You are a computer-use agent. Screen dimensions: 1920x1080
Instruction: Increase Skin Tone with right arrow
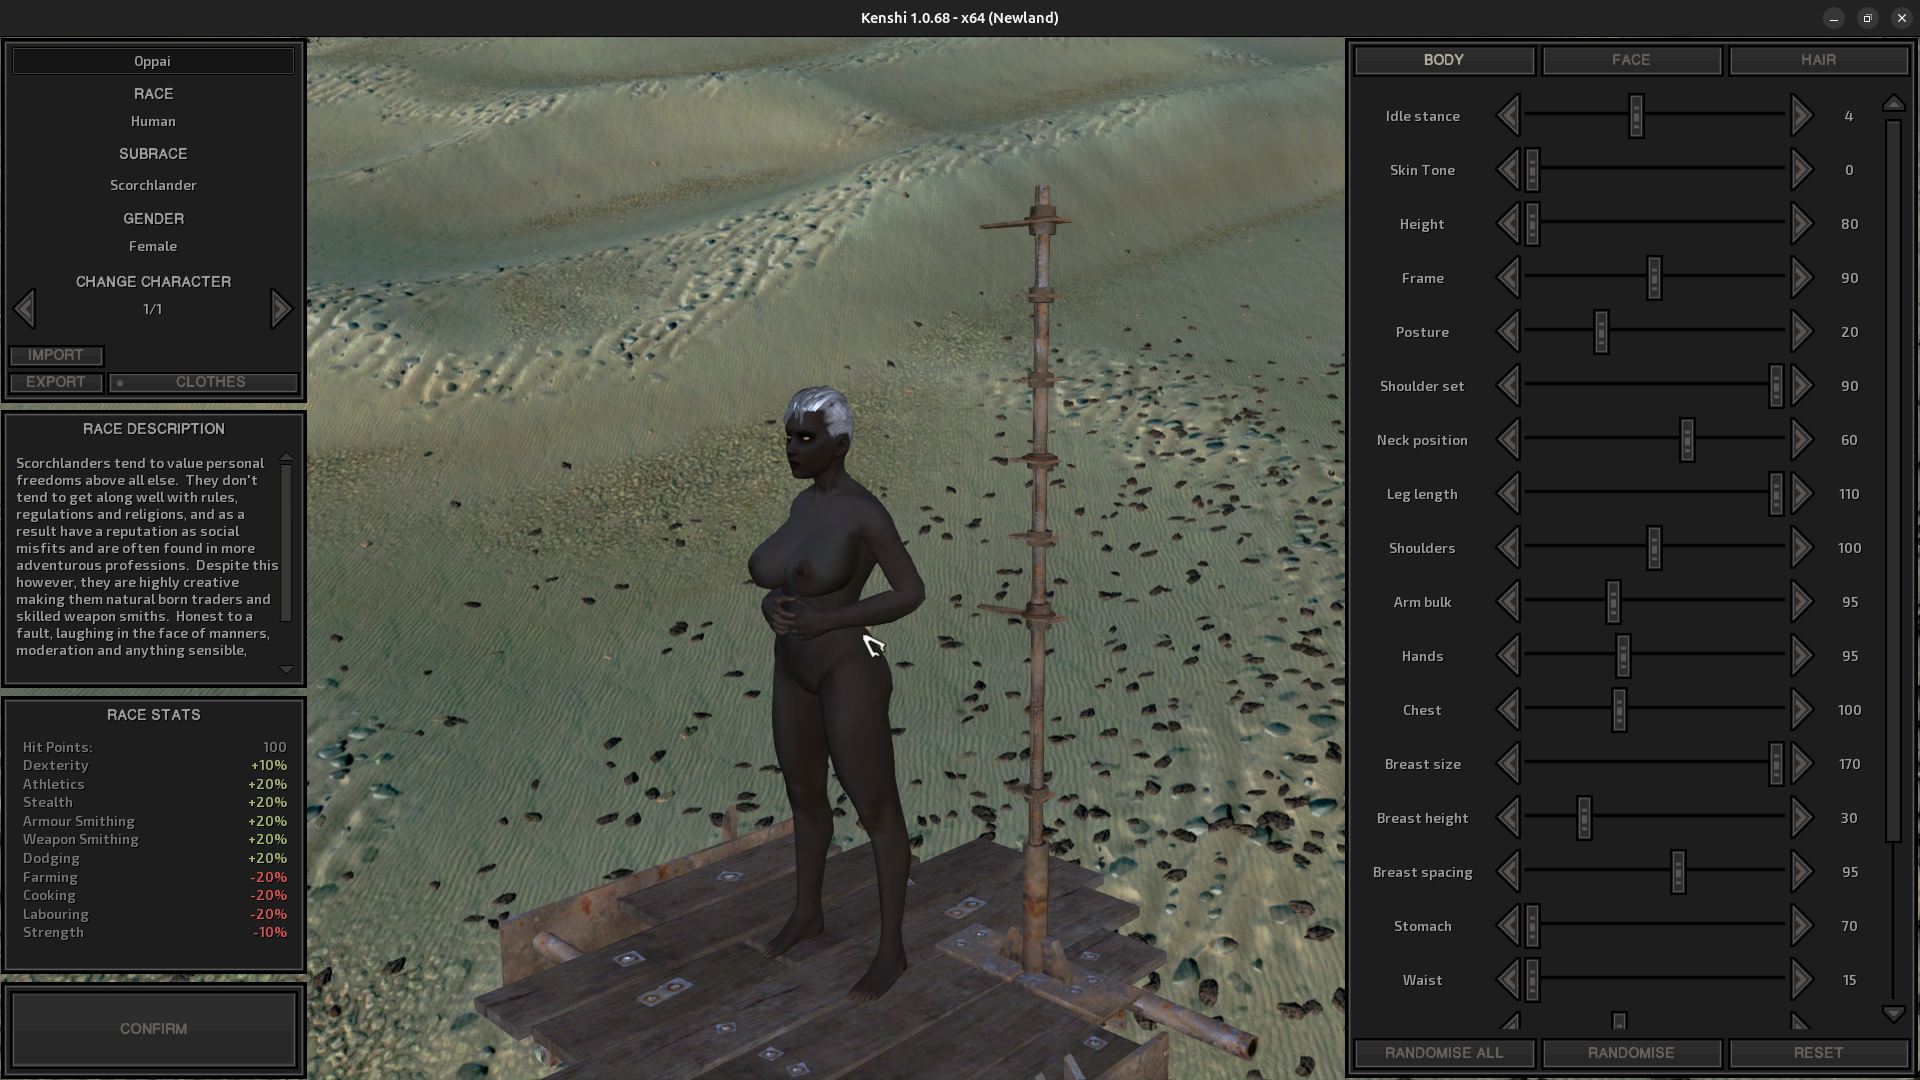pyautogui.click(x=1801, y=170)
